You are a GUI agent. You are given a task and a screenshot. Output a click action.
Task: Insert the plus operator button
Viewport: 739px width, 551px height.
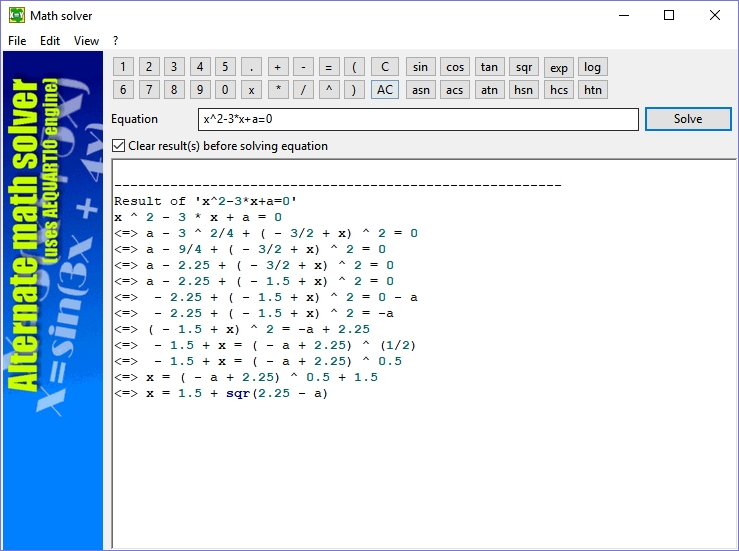[x=278, y=67]
